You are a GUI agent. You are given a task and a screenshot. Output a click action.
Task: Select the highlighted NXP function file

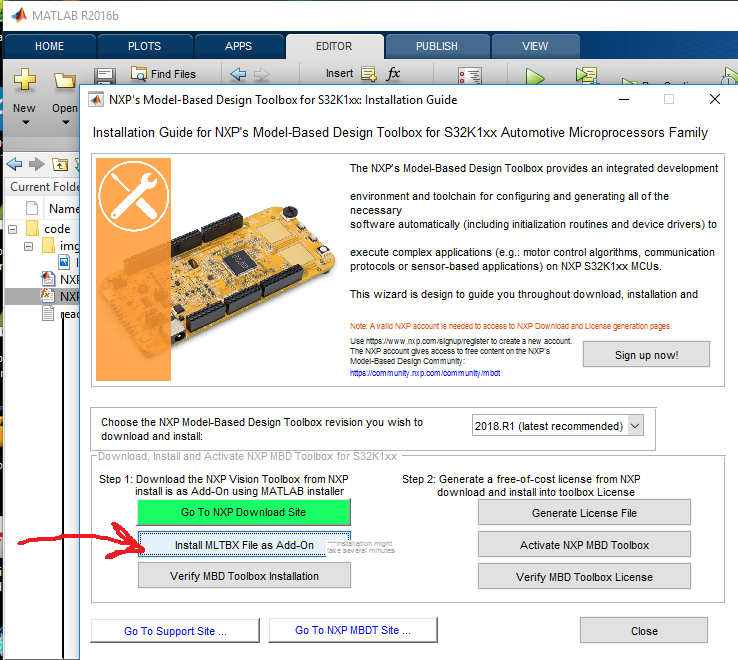click(60, 296)
